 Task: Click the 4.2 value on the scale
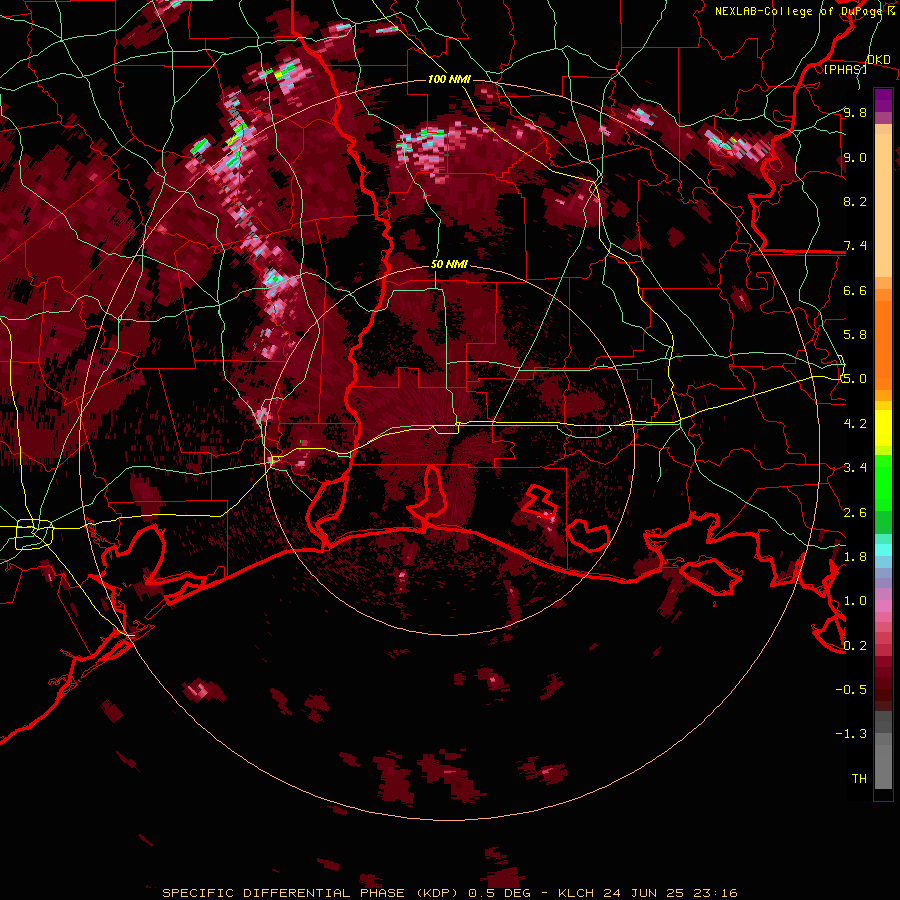click(855, 424)
